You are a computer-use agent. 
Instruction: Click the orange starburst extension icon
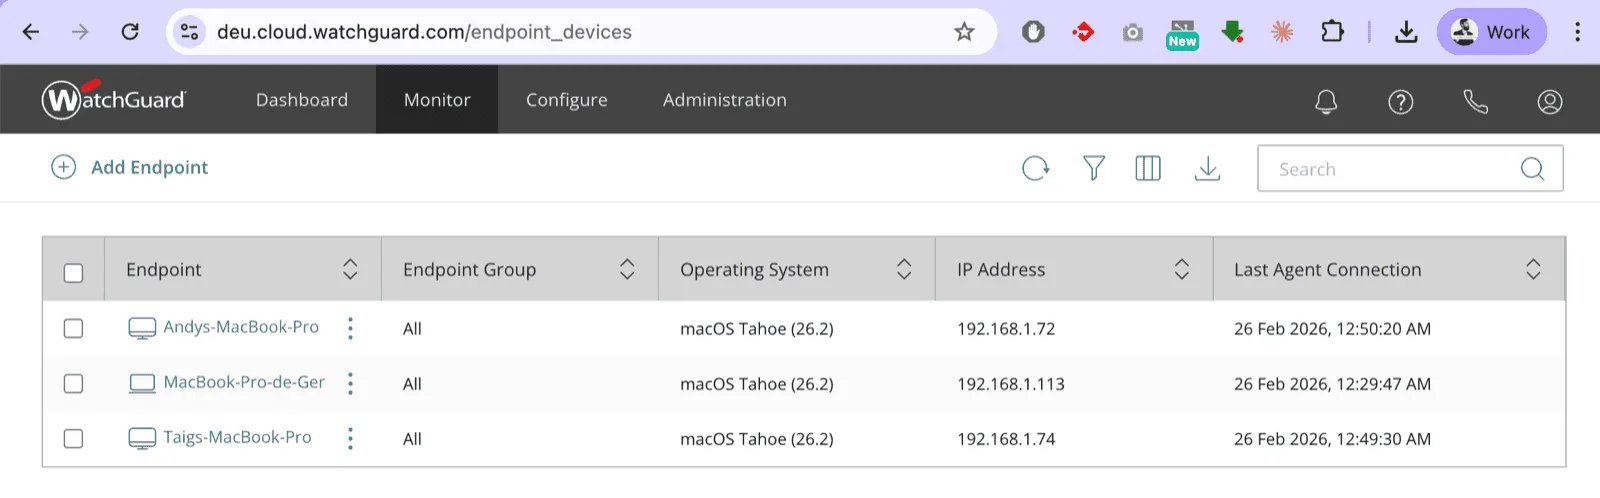click(1282, 32)
